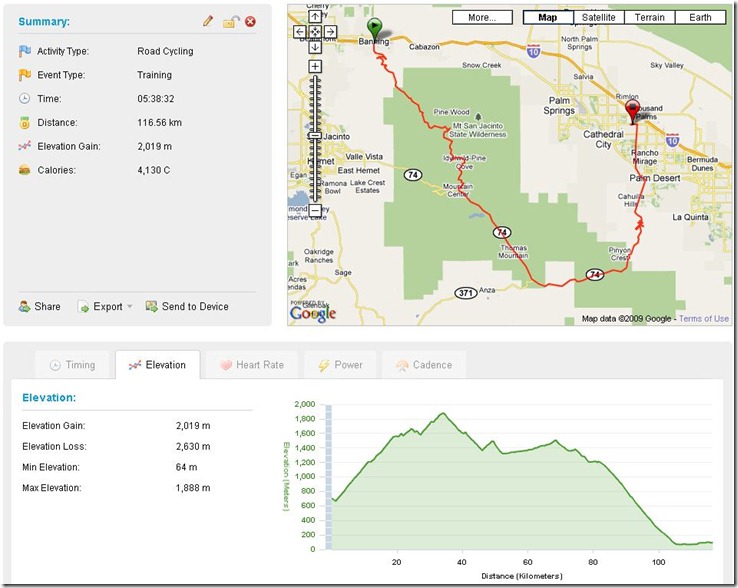The image size is (738, 588).
Task: Switch map to Earth view
Action: pyautogui.click(x=700, y=17)
